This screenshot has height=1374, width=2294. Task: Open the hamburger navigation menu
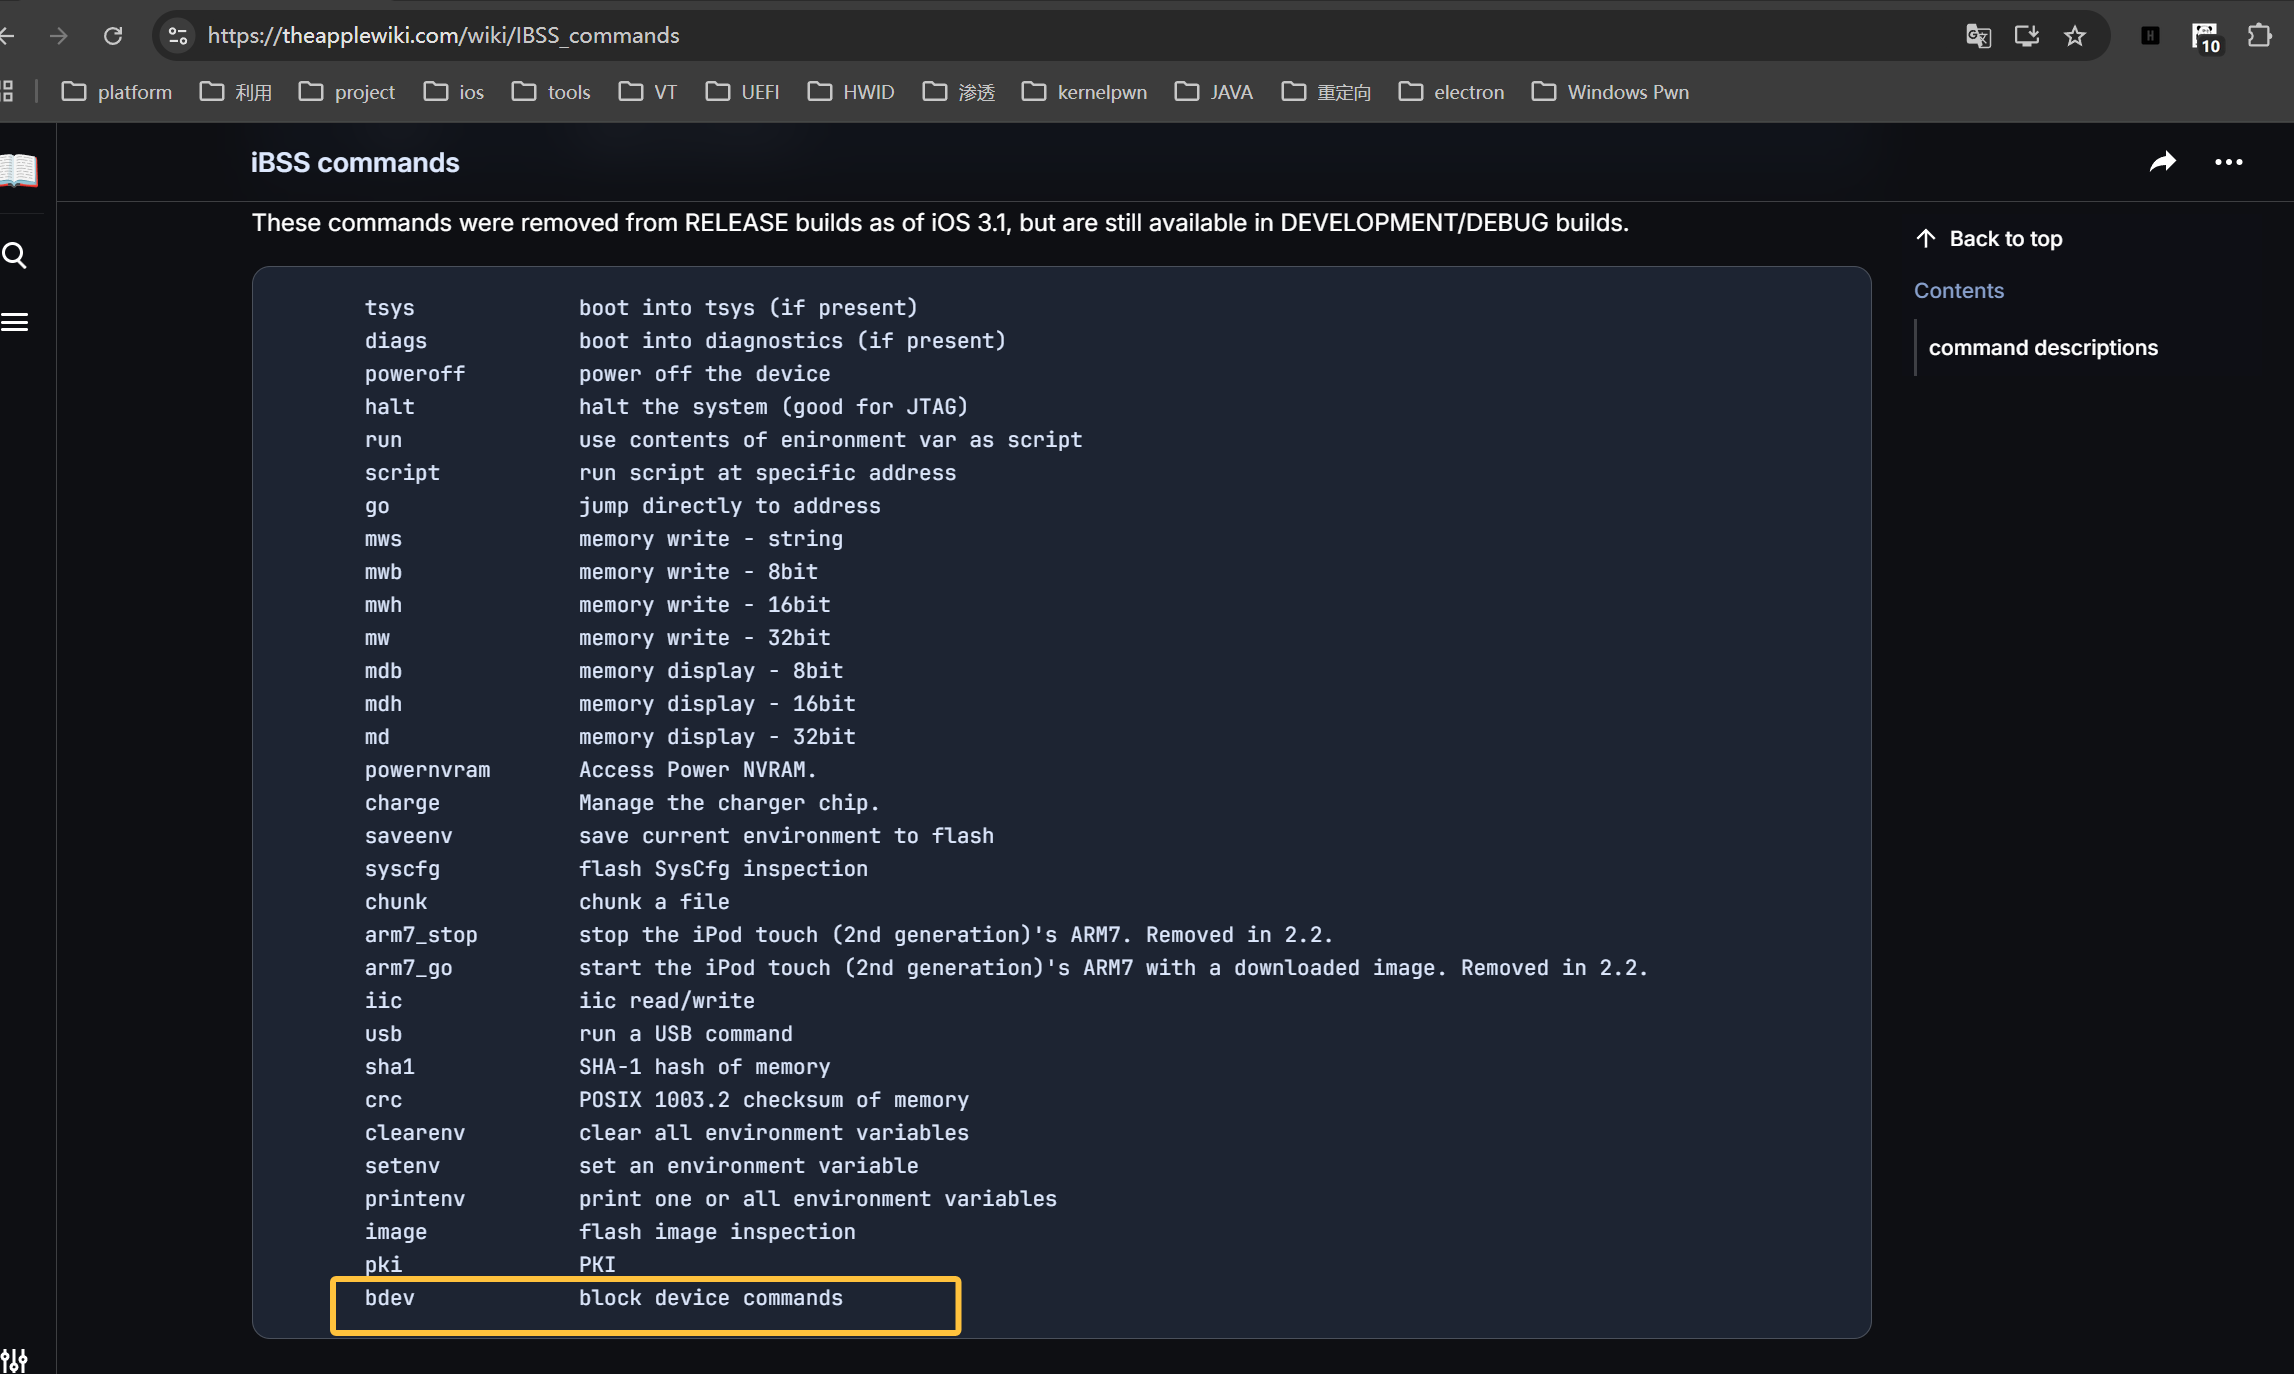coord(15,322)
